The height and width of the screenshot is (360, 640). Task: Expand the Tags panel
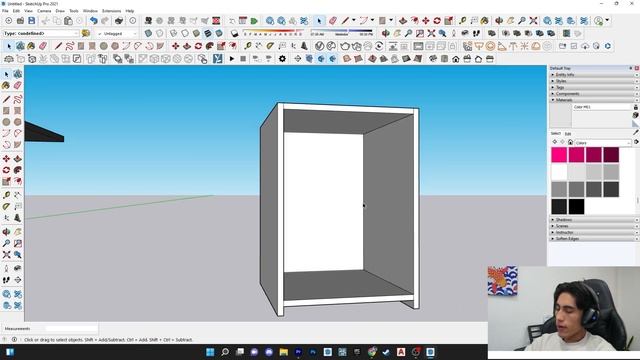[593, 87]
